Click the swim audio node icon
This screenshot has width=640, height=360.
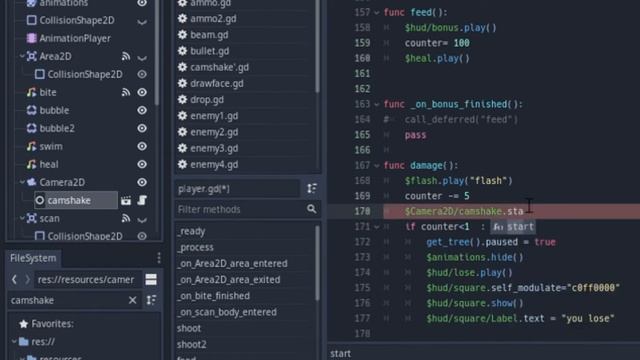point(31,146)
